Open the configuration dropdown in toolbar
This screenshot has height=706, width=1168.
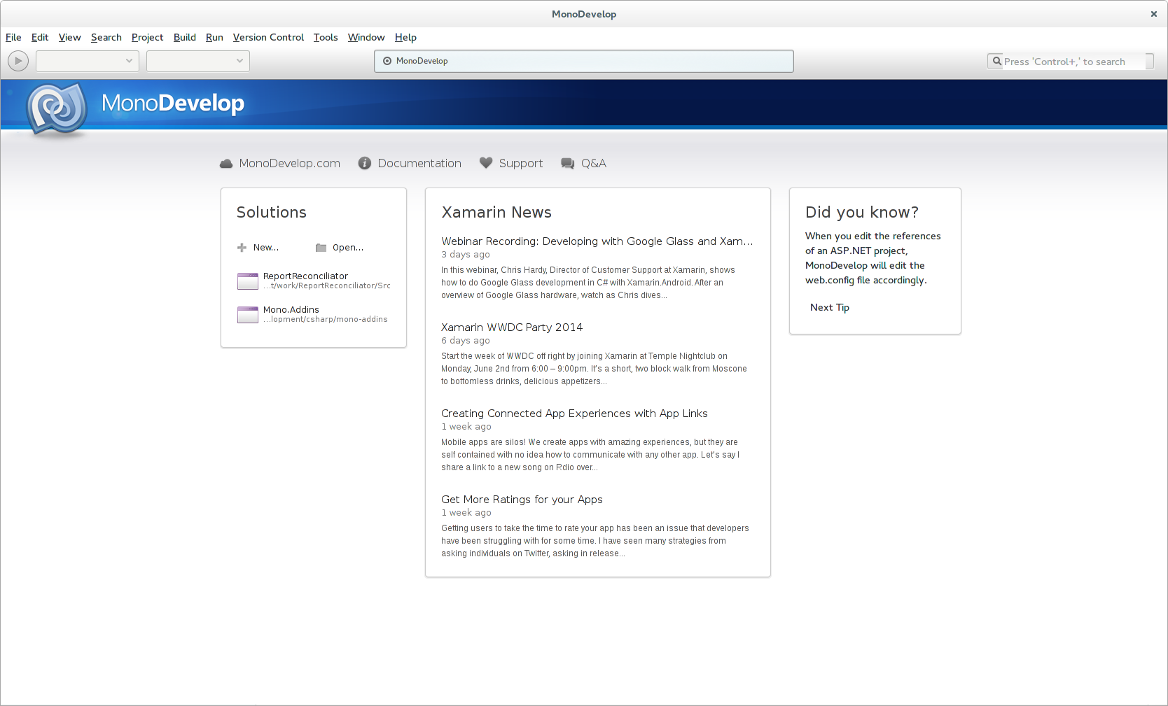pos(87,61)
